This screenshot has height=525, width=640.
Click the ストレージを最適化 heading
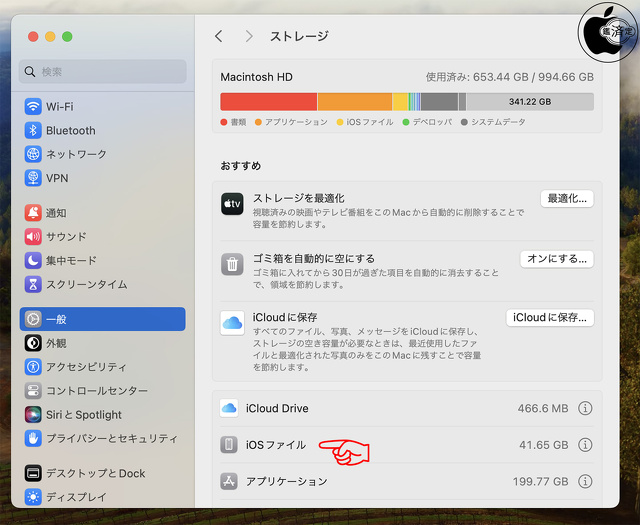point(299,198)
